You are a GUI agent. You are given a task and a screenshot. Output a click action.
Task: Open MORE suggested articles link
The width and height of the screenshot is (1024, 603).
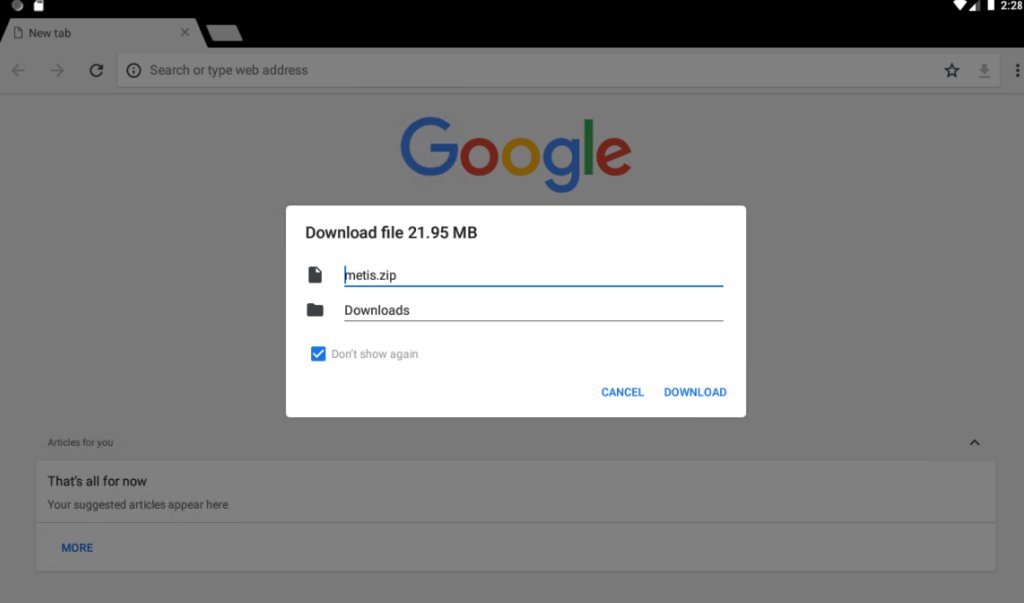click(x=77, y=547)
